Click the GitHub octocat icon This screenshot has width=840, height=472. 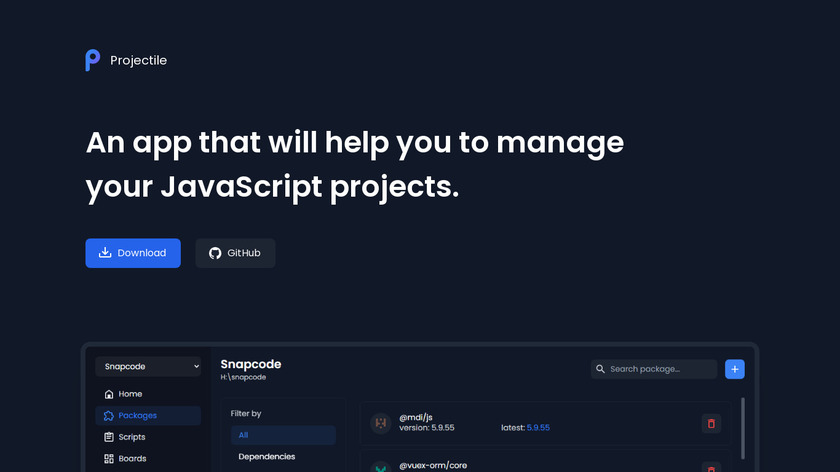tap(215, 253)
